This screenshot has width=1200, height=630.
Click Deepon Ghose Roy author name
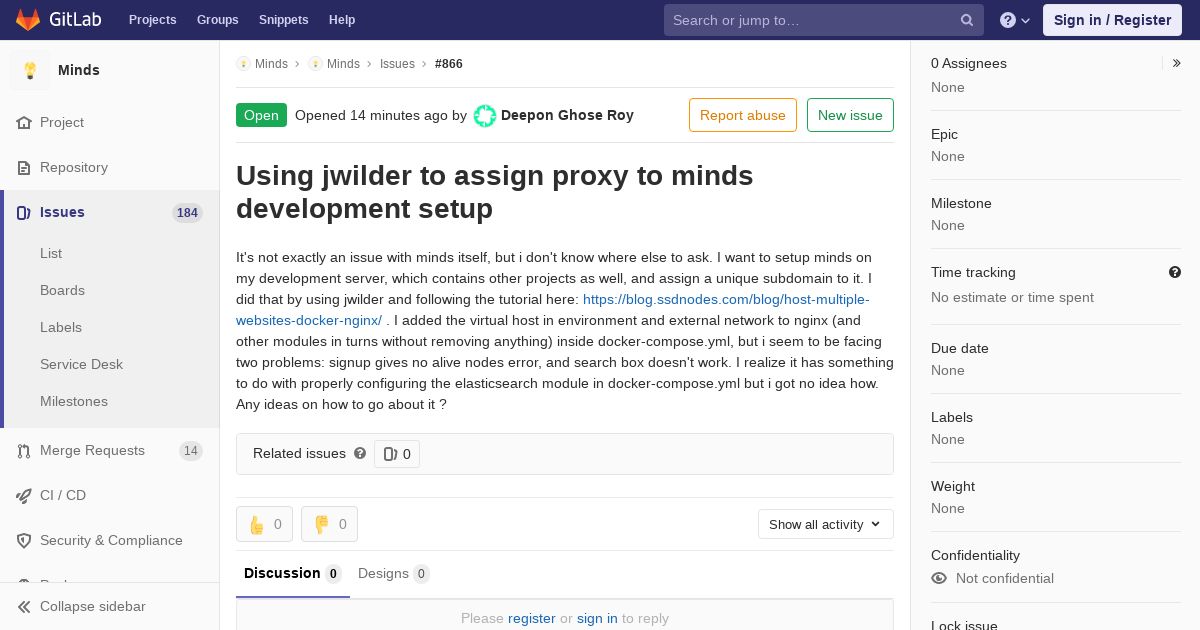567,115
